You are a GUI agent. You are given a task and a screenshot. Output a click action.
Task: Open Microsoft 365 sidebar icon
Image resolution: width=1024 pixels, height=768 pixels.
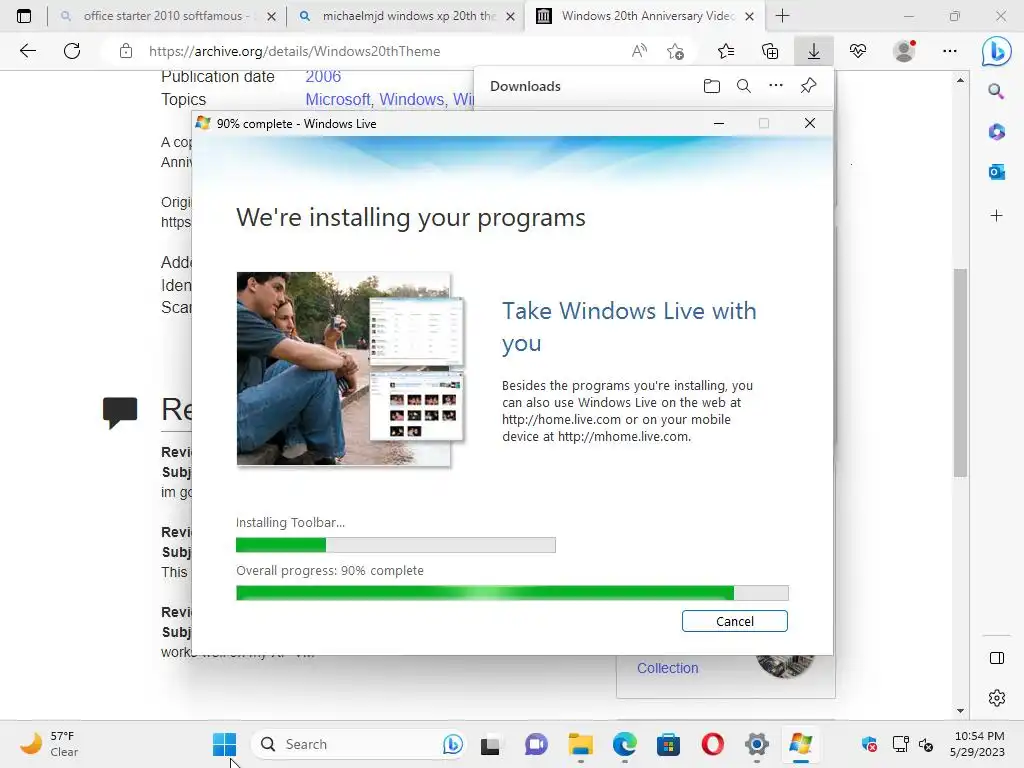(997, 132)
